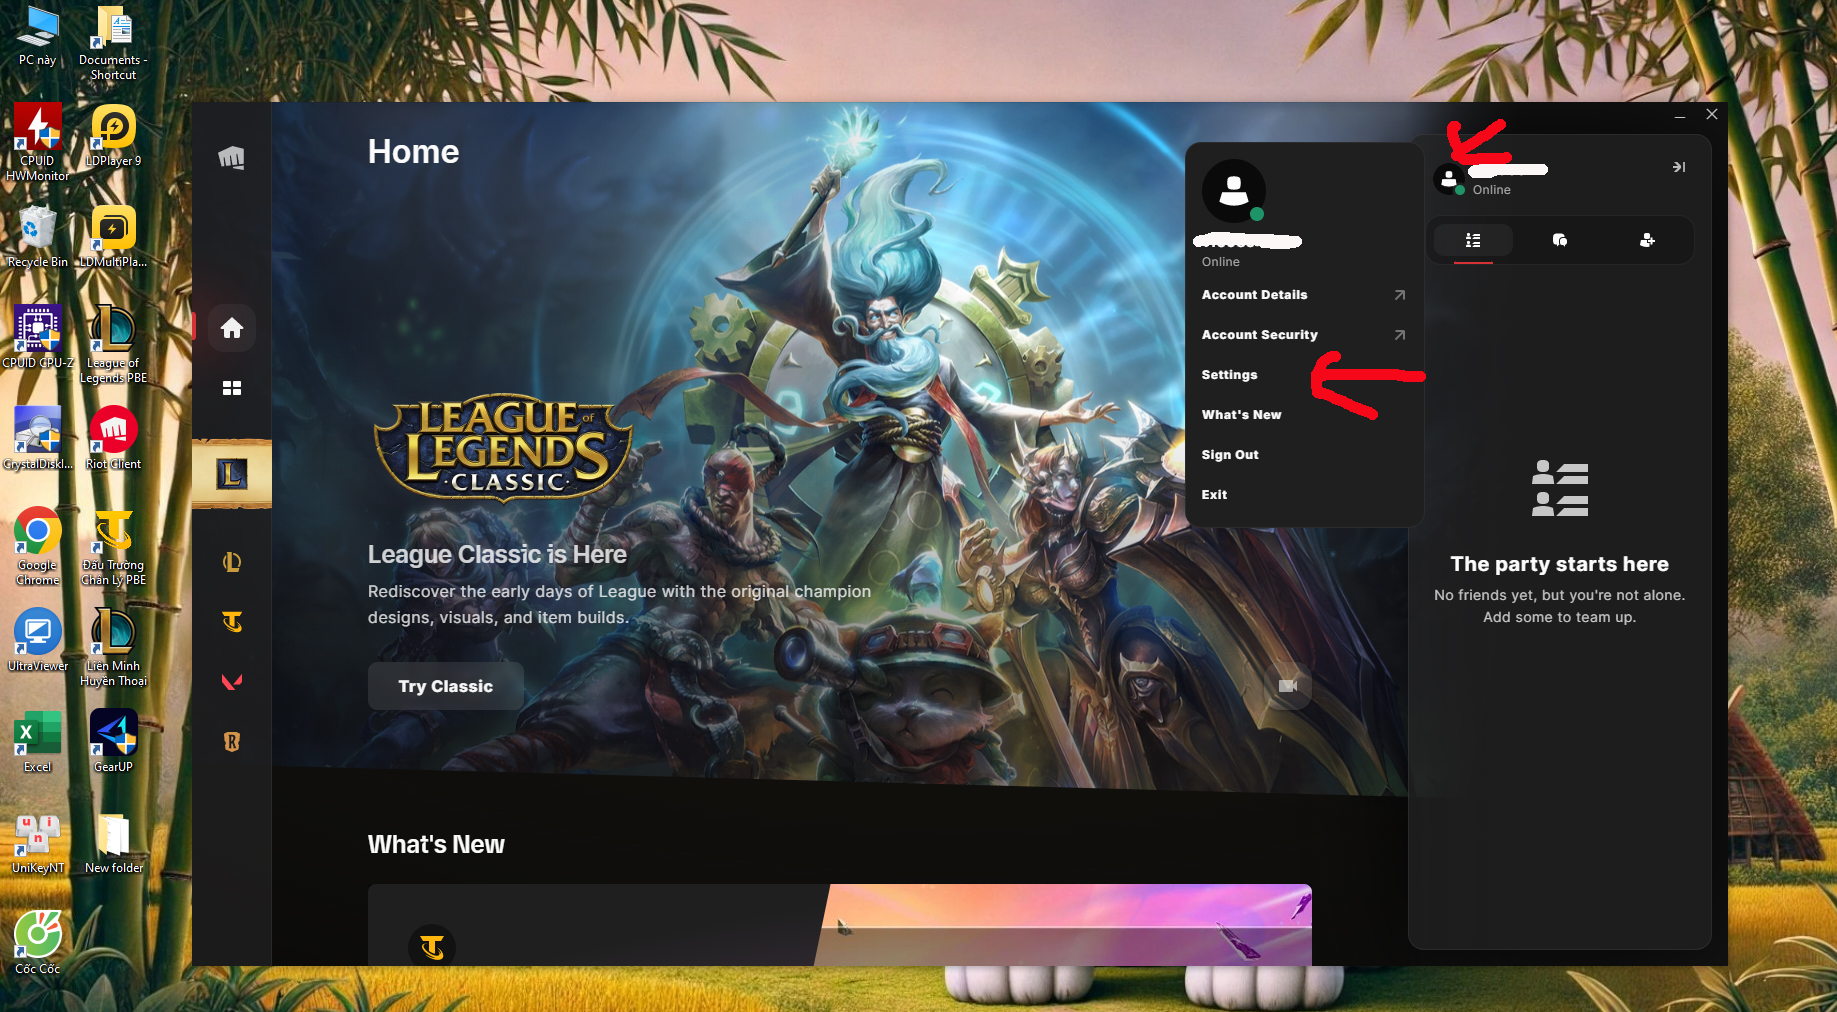Go to Home icon in sidebar
Screen dimensions: 1837x1012
pos(232,328)
